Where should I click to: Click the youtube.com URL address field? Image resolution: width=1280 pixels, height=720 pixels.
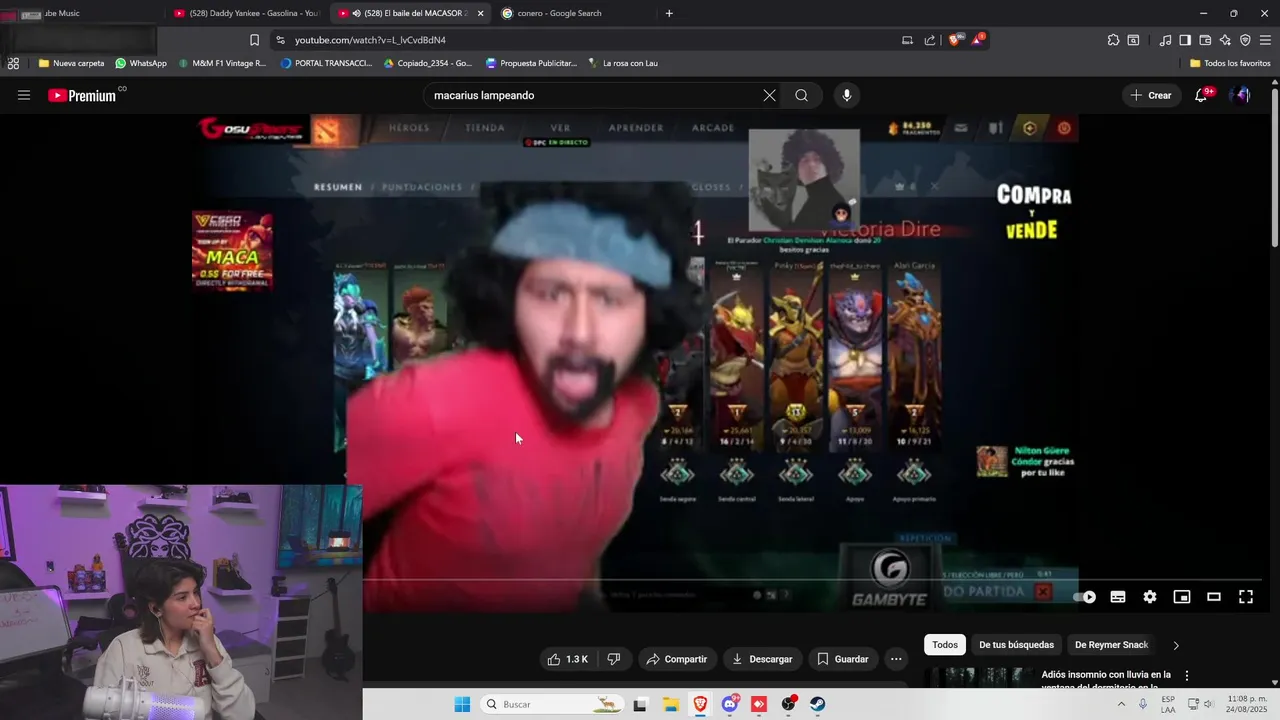pyautogui.click(x=590, y=40)
